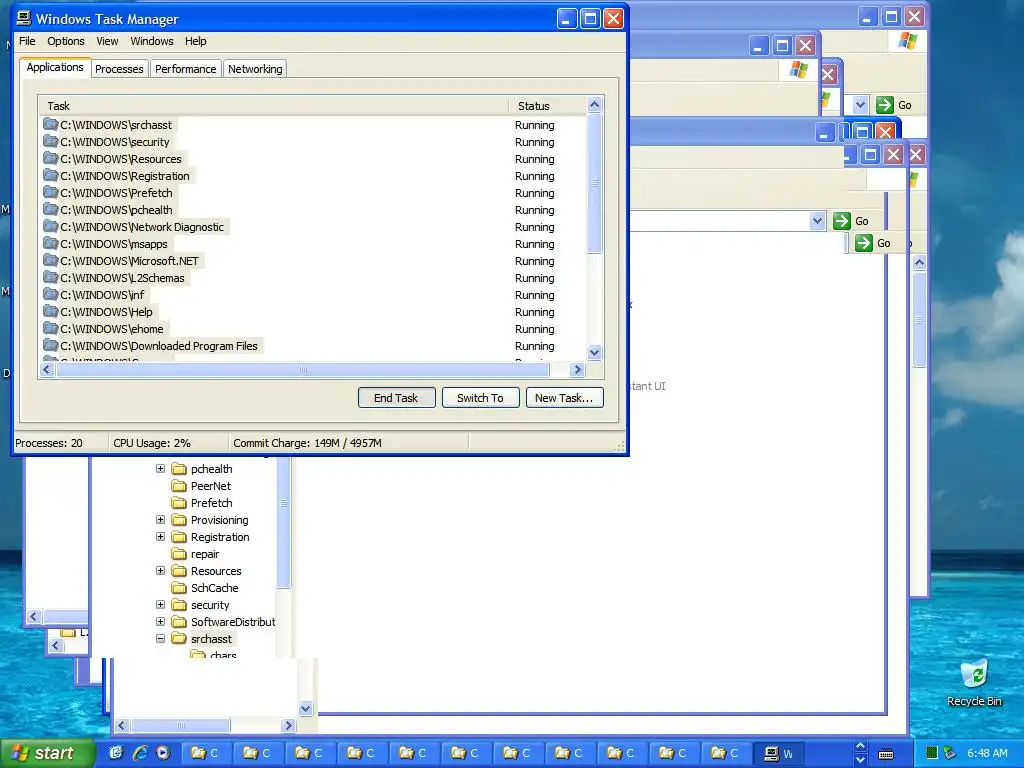Select the Applications tab

[x=55, y=67]
